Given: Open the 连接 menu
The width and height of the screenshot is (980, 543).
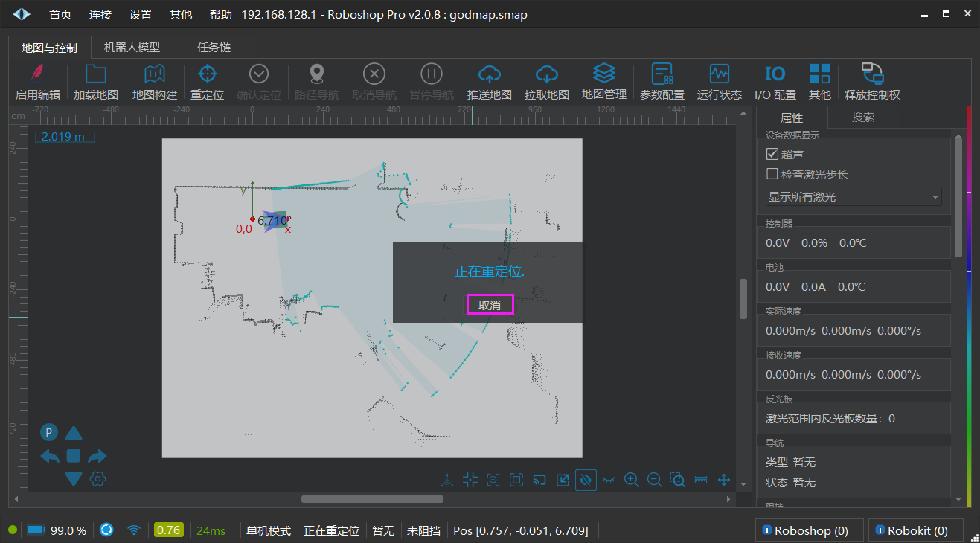Looking at the screenshot, I should (x=100, y=14).
